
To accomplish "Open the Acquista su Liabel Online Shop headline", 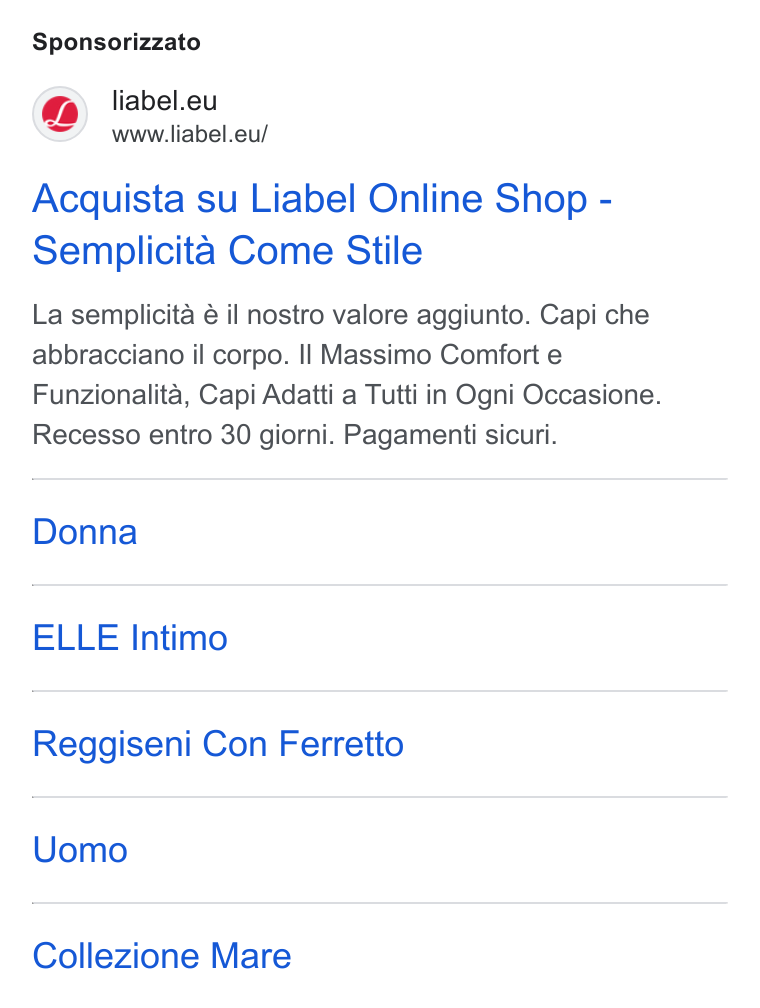I will [x=322, y=198].
